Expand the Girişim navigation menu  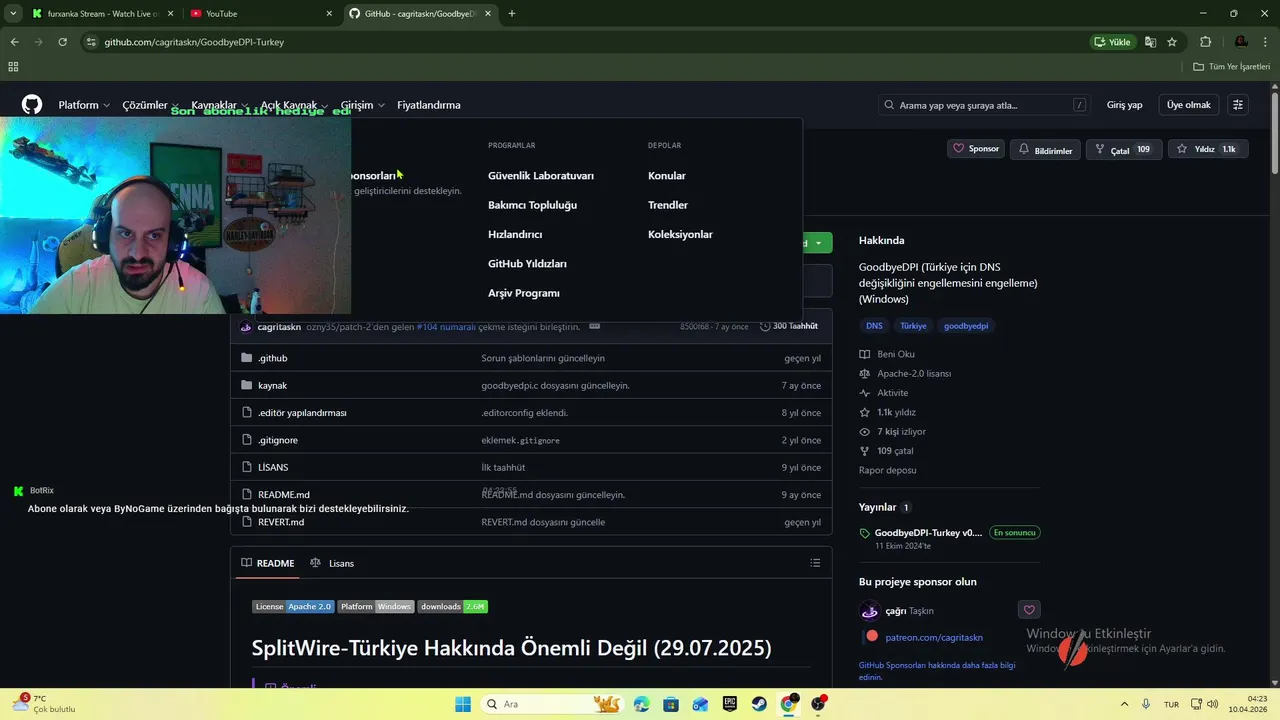coord(362,105)
